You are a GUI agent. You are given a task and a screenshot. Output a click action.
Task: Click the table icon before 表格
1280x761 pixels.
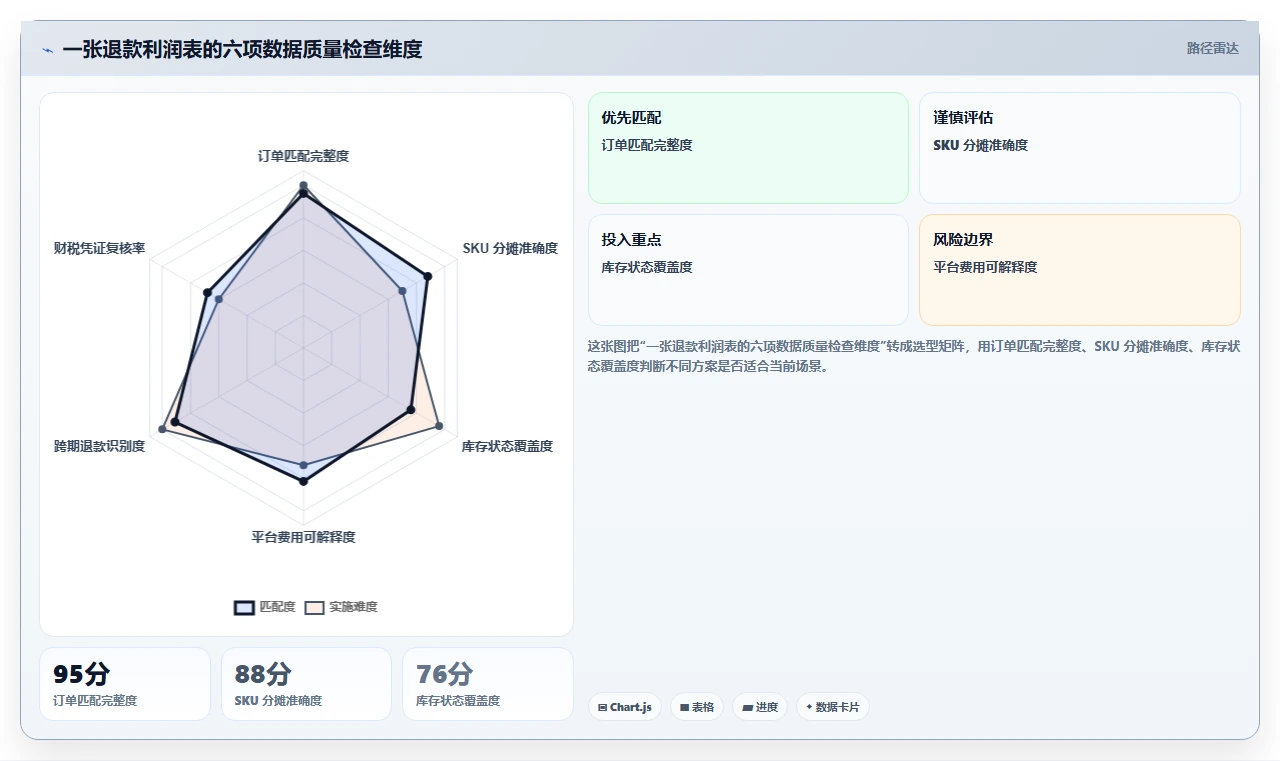tap(684, 707)
